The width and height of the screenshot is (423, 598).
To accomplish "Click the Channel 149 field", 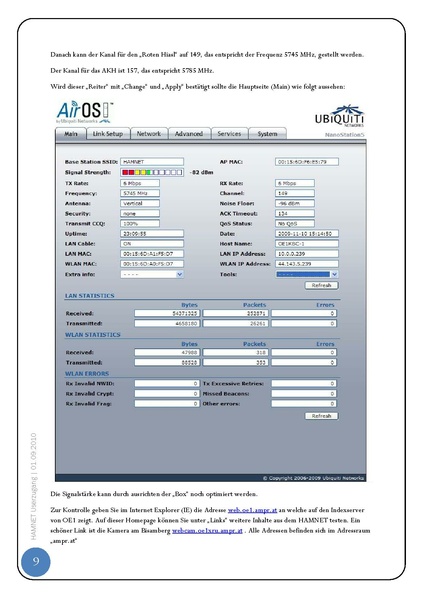I will [x=295, y=193].
